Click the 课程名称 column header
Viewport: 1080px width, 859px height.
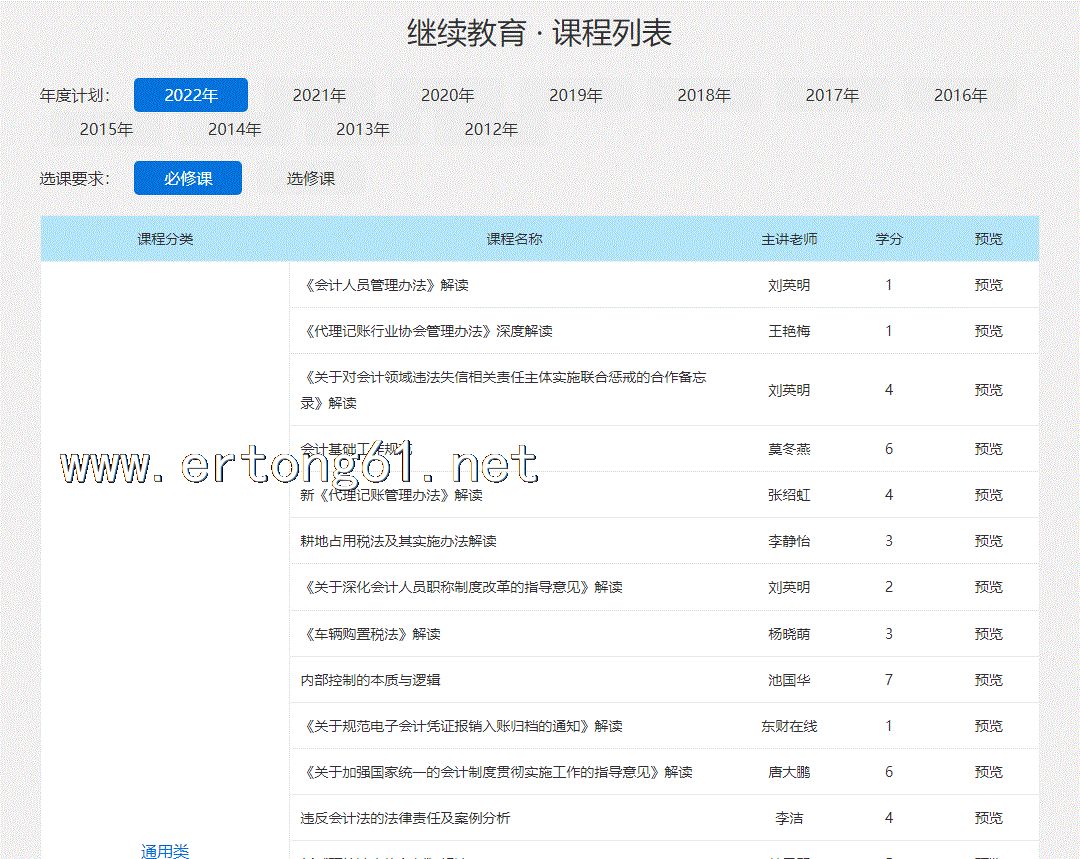click(x=514, y=239)
